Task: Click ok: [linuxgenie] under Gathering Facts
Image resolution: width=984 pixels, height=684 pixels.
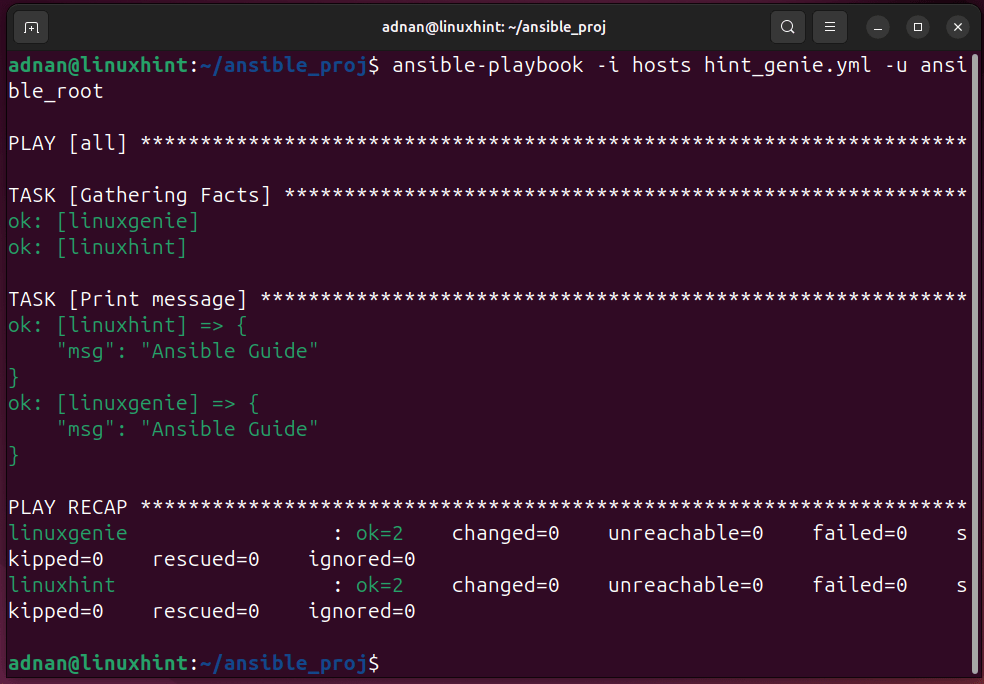Action: pos(104,222)
